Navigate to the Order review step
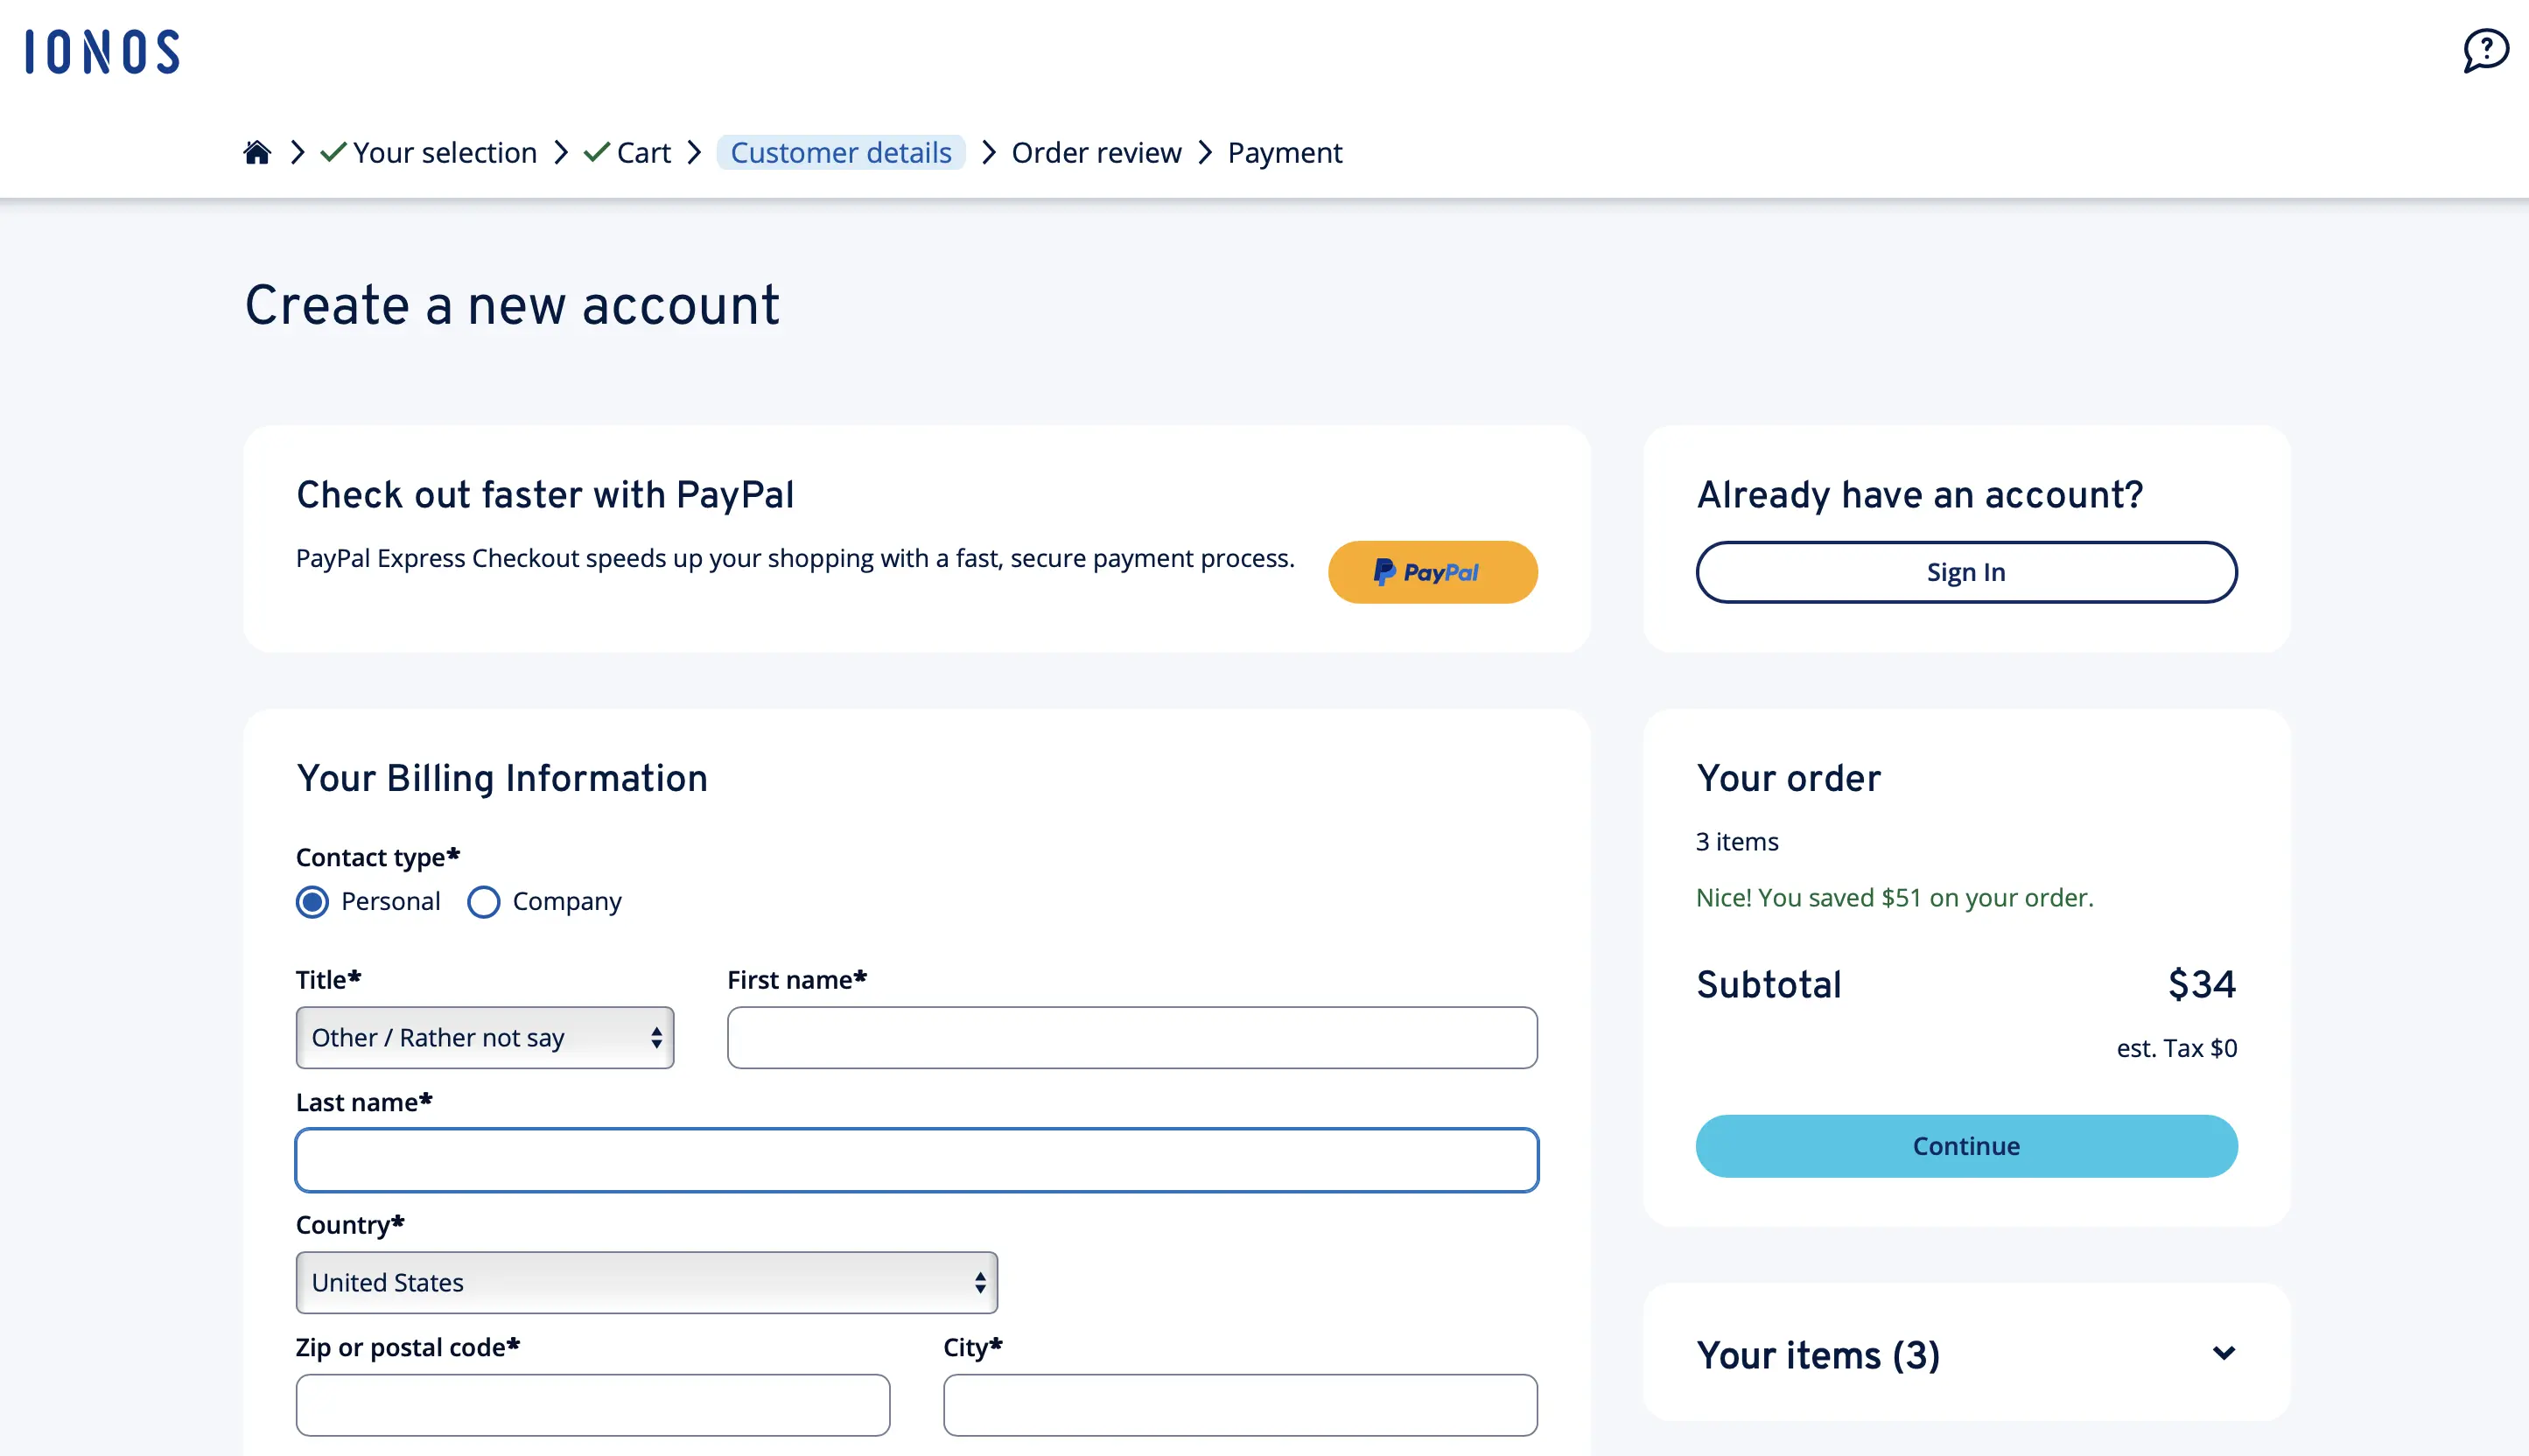The height and width of the screenshot is (1456, 2529). pos(1097,152)
